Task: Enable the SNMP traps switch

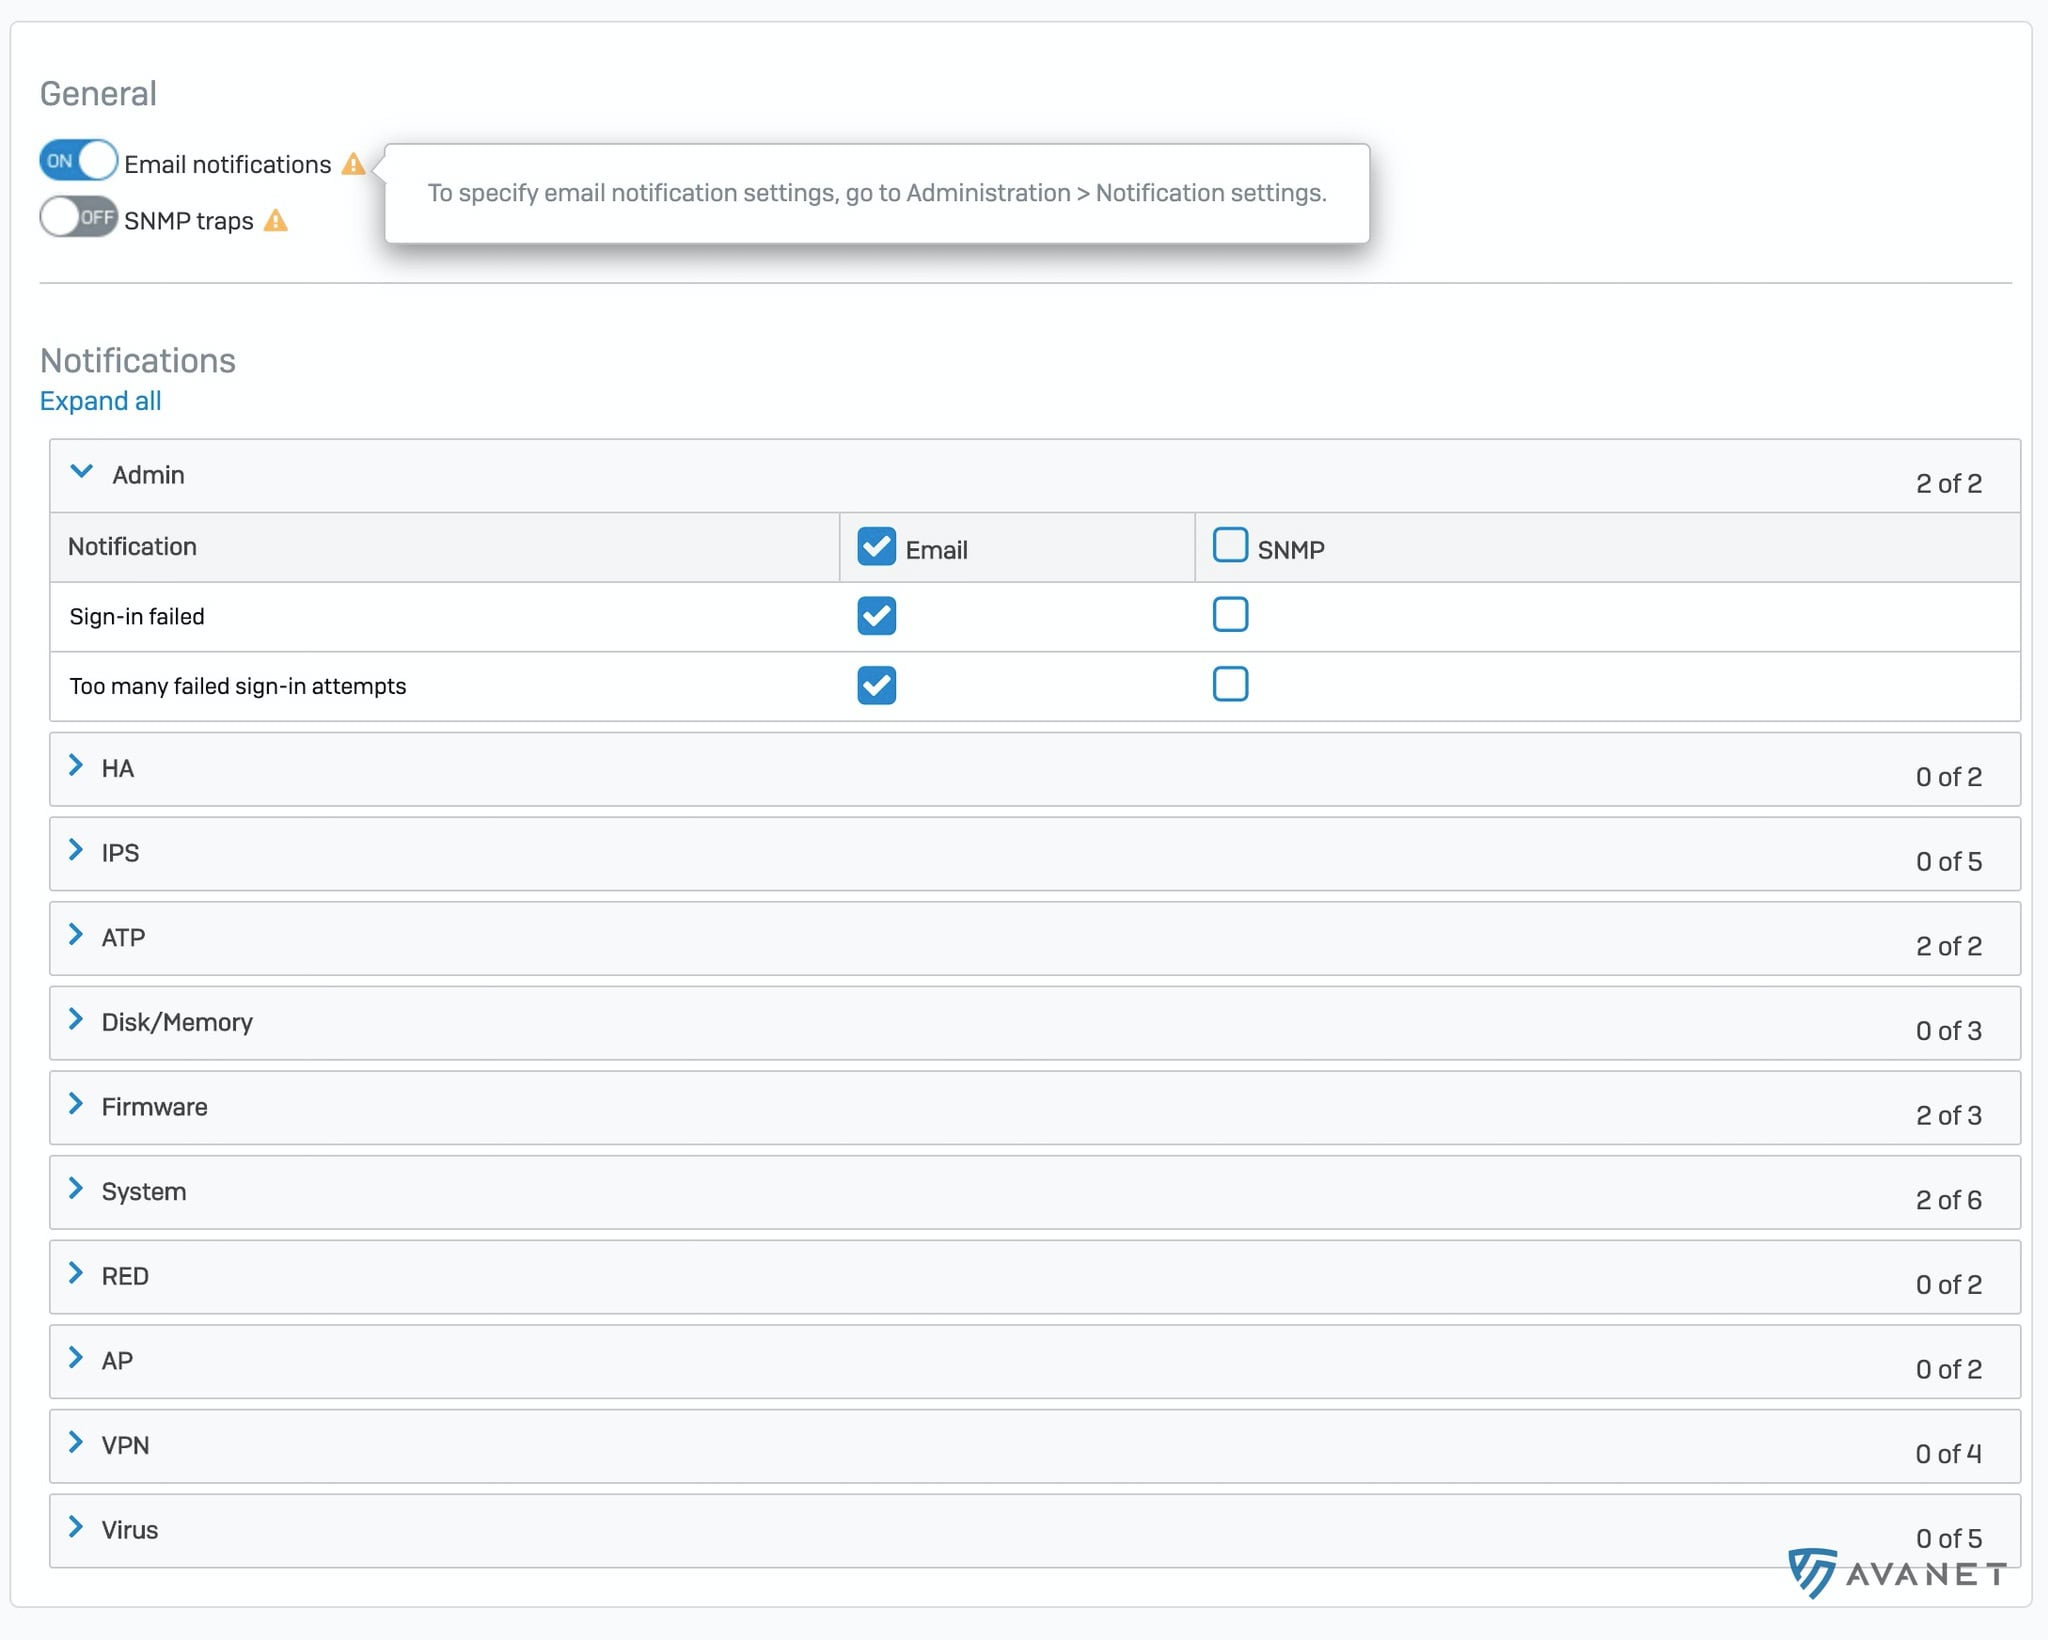Action: (78, 217)
